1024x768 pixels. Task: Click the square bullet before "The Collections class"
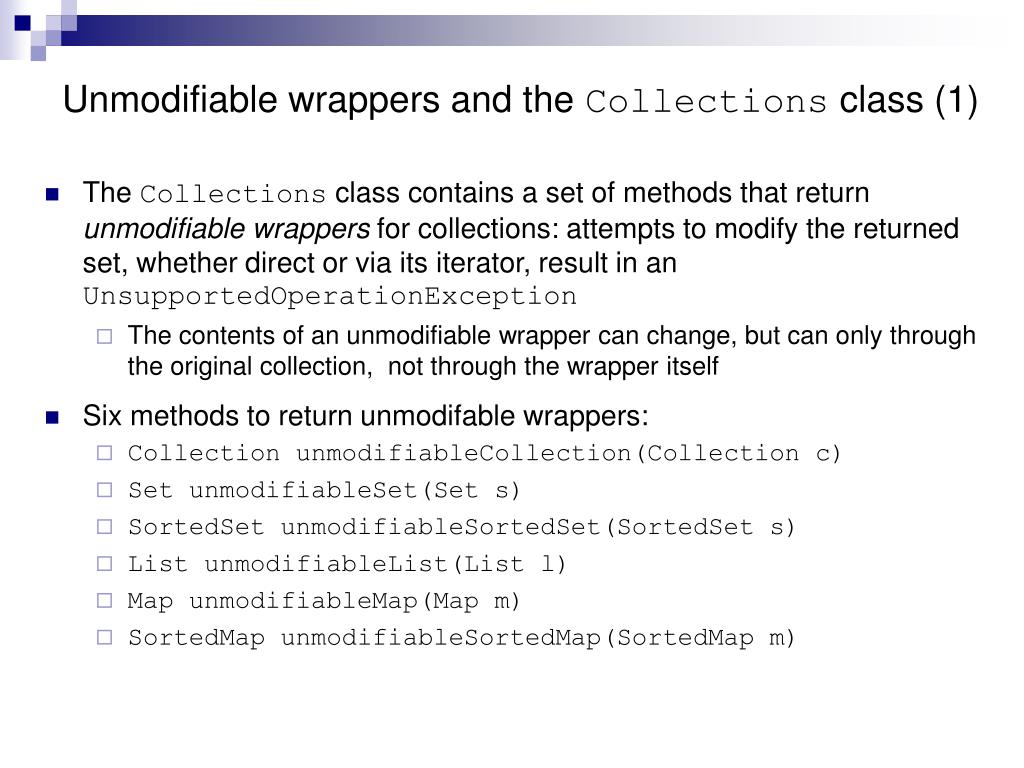[x=52, y=194]
